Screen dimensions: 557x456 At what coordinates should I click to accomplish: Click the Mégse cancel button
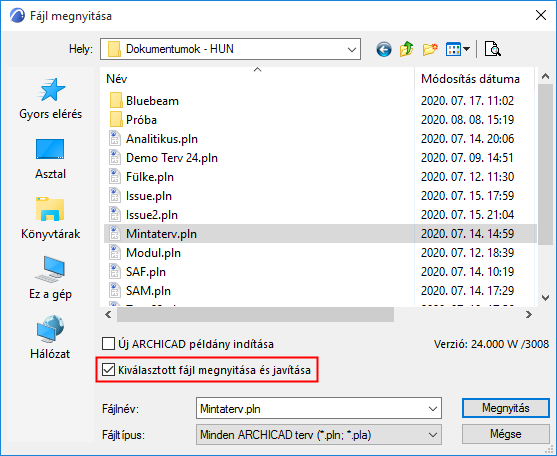505,434
